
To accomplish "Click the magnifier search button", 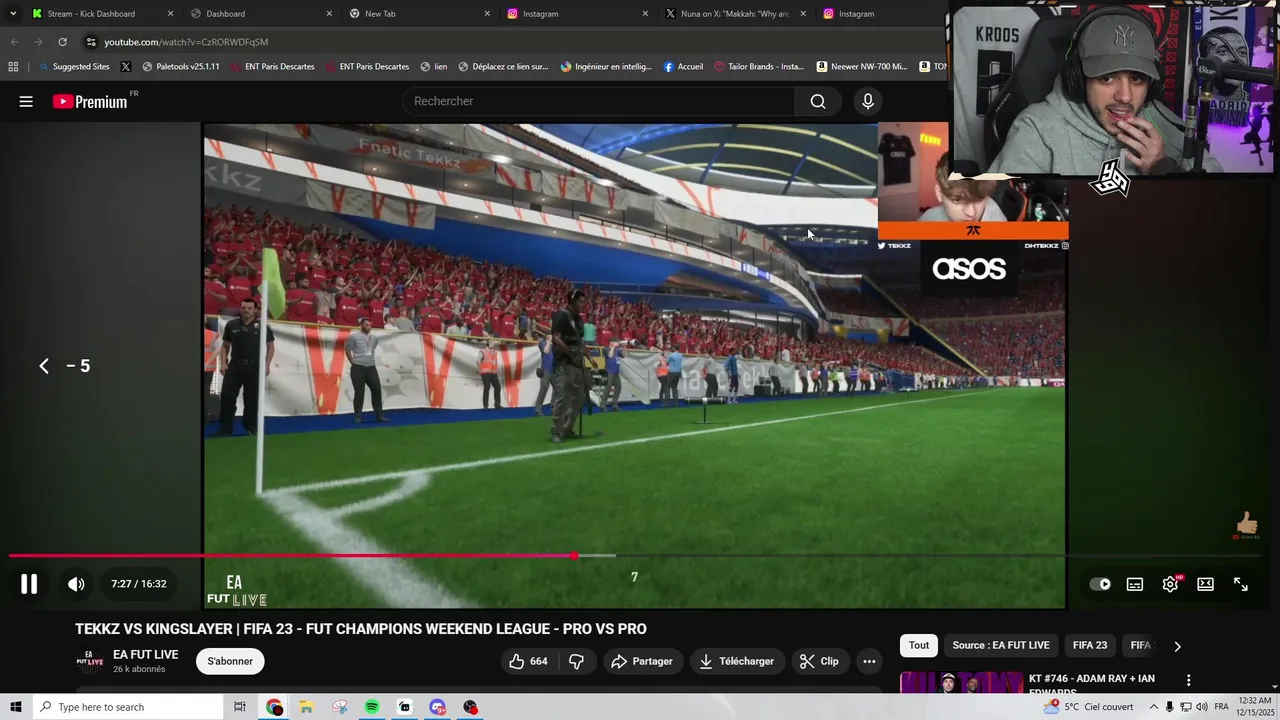I will (x=818, y=101).
